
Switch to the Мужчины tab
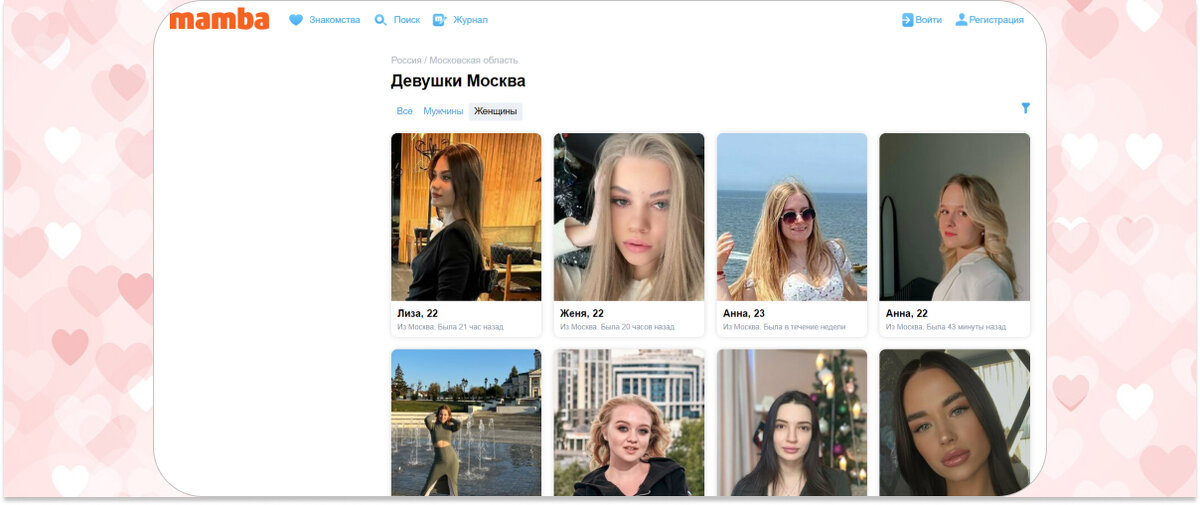tap(443, 111)
